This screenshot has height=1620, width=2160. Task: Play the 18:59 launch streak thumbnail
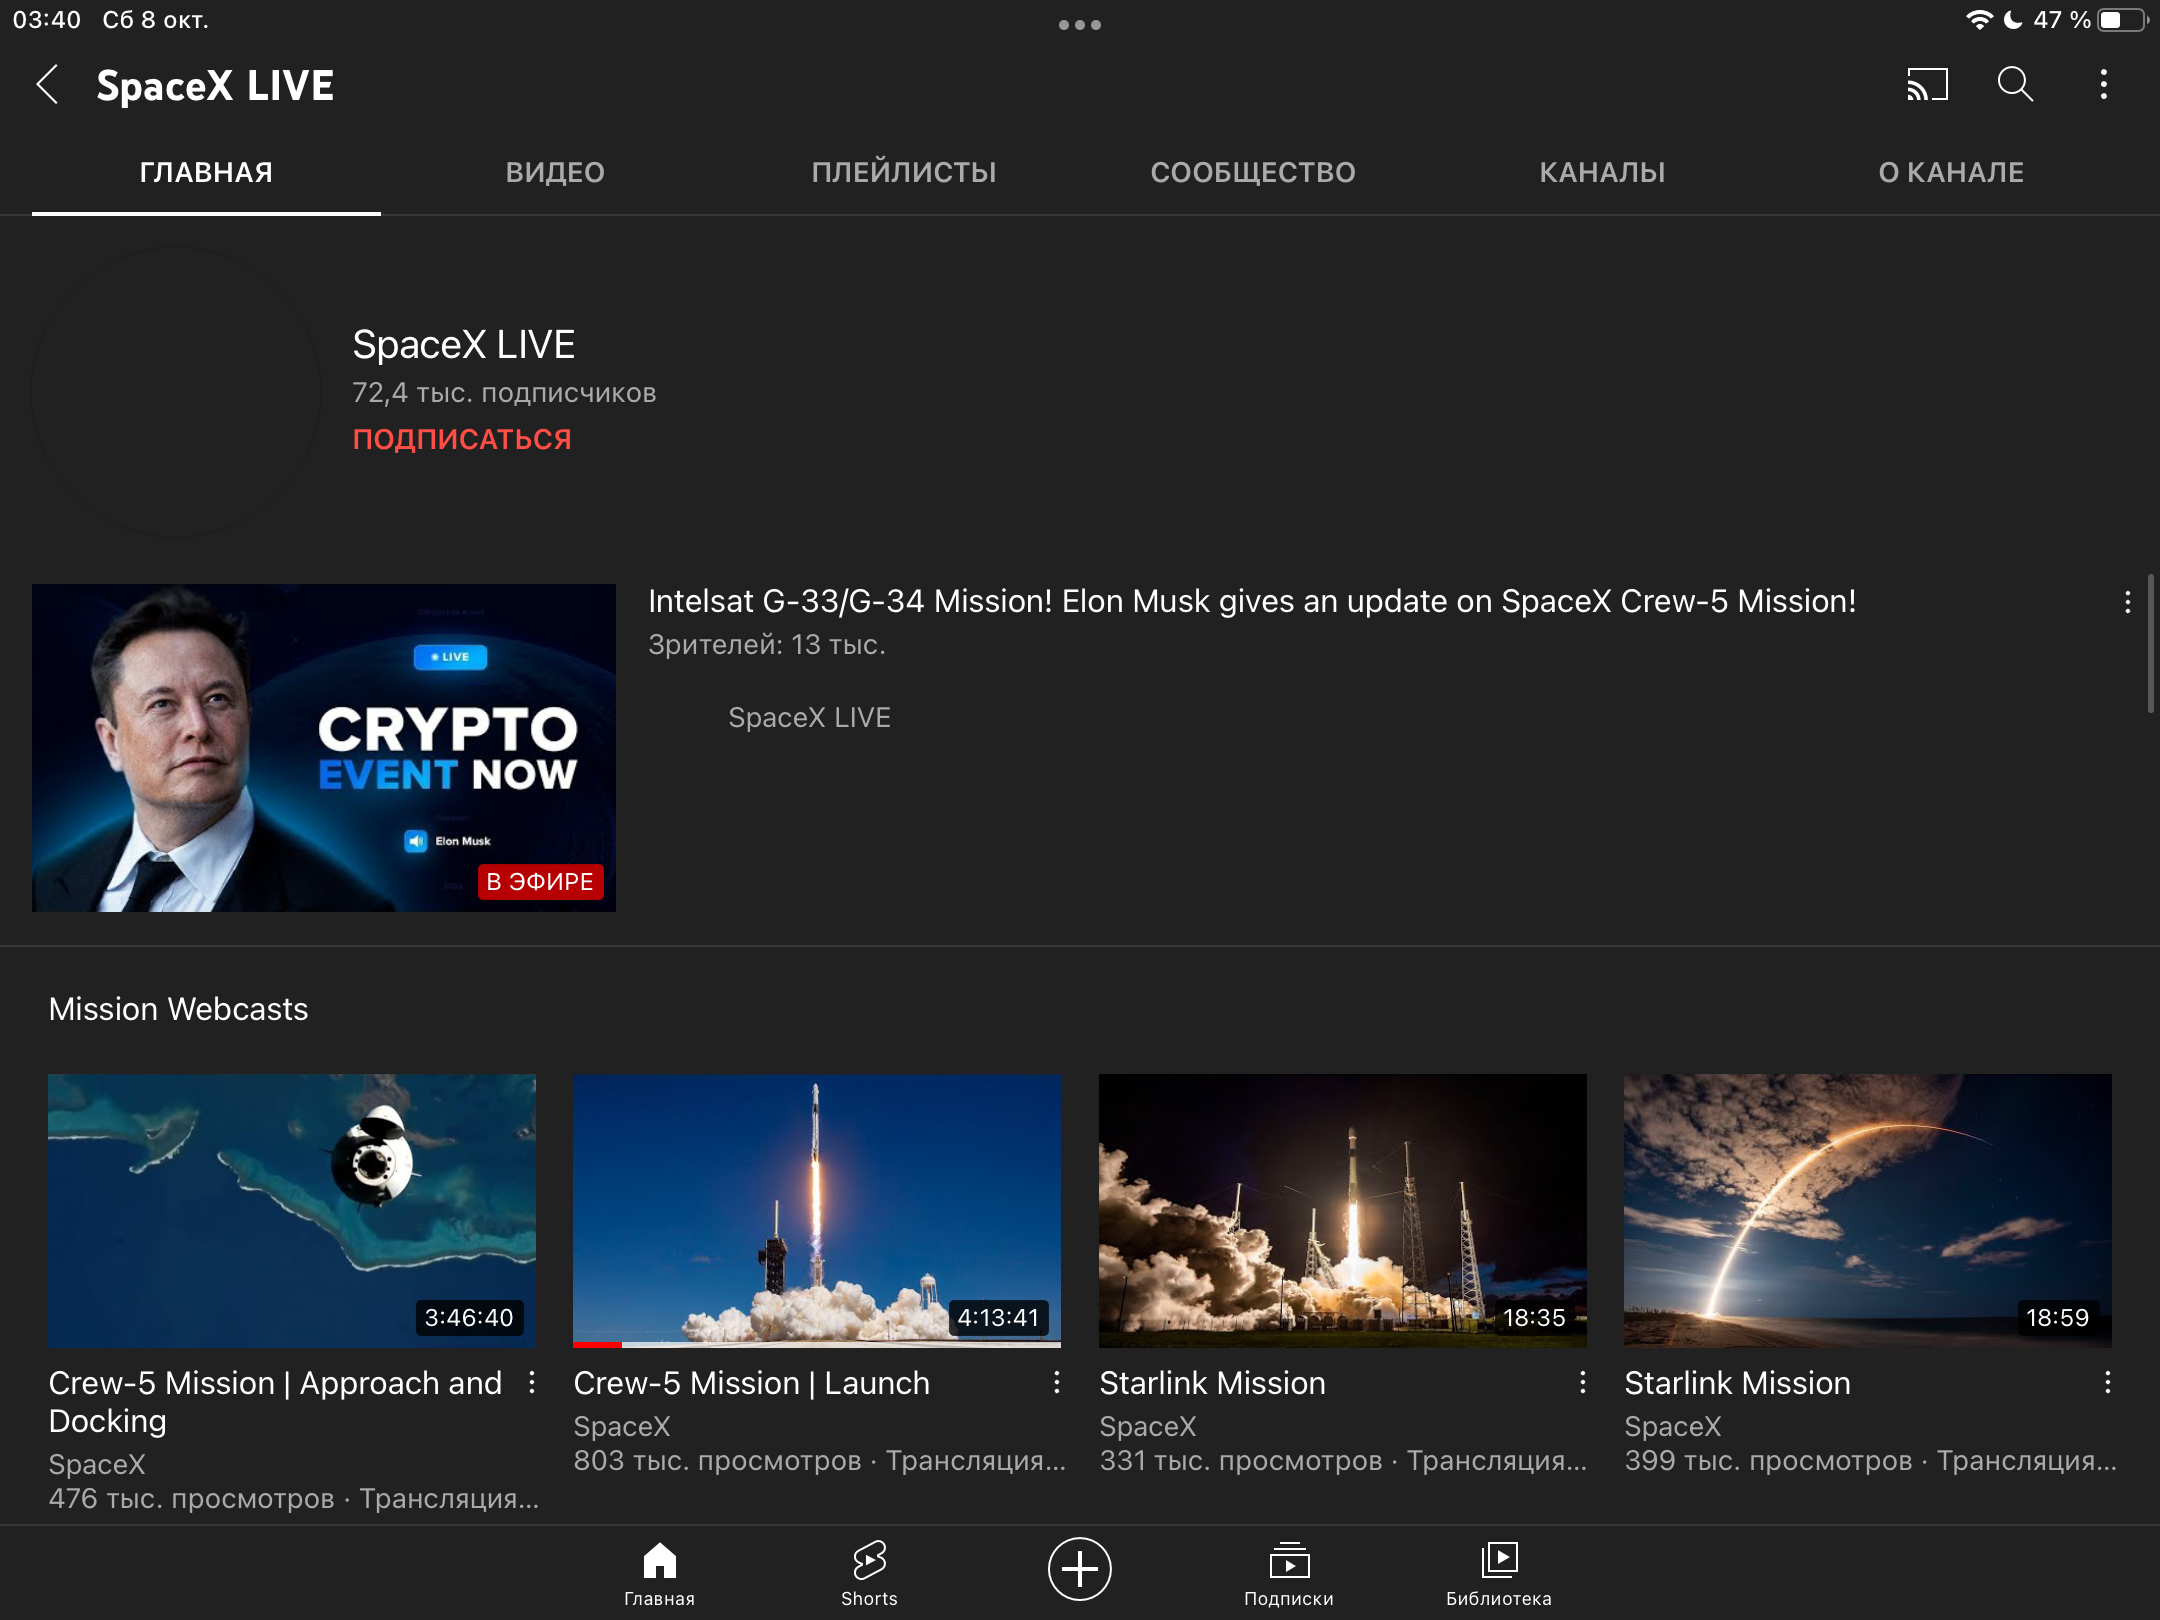(1868, 1211)
